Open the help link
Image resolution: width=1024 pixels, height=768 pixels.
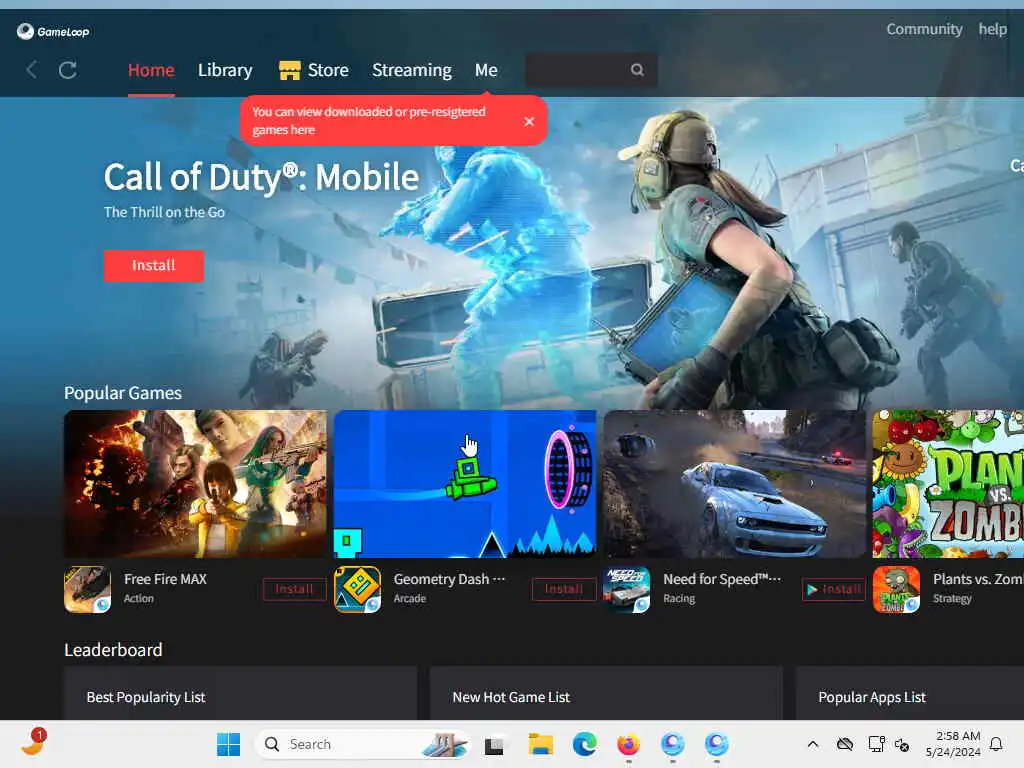click(992, 29)
